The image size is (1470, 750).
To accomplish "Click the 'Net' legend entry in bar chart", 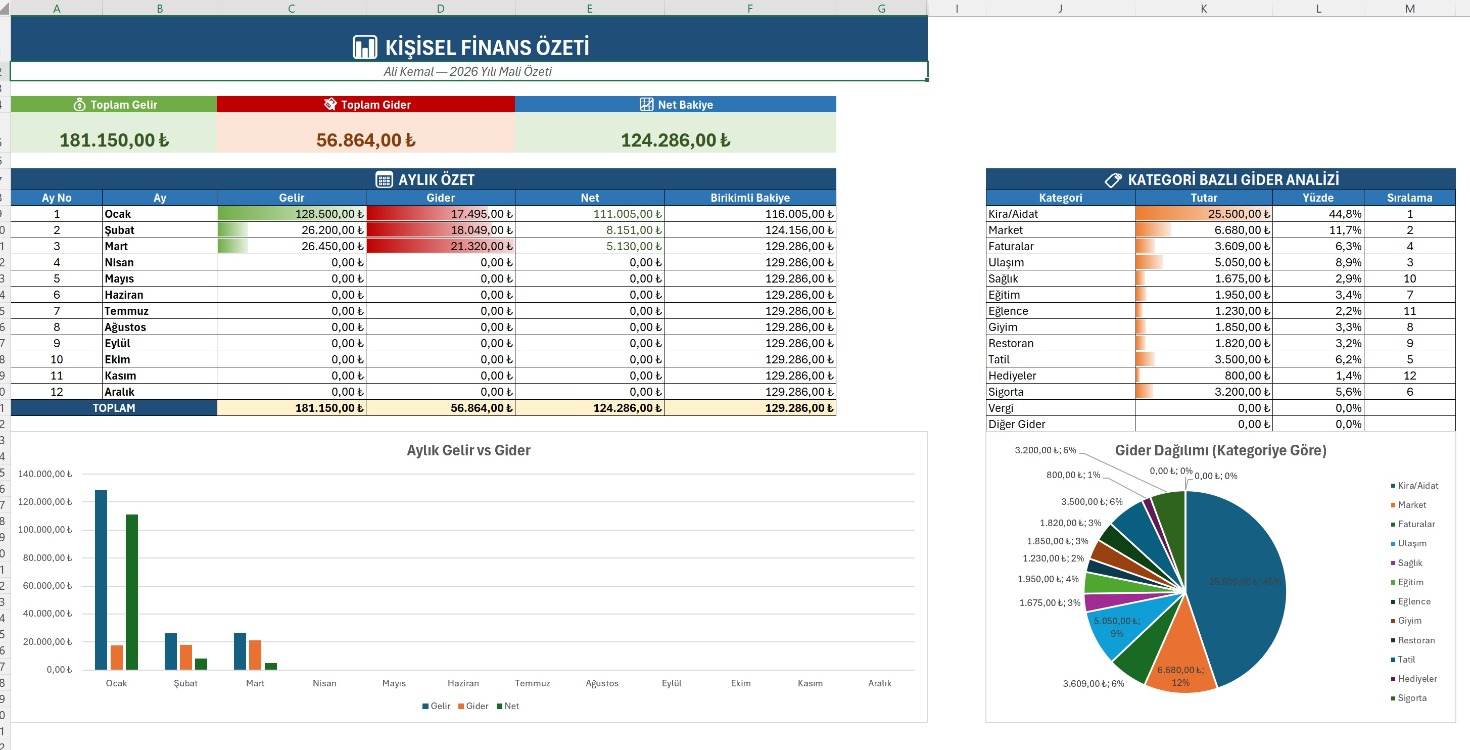I will (507, 706).
